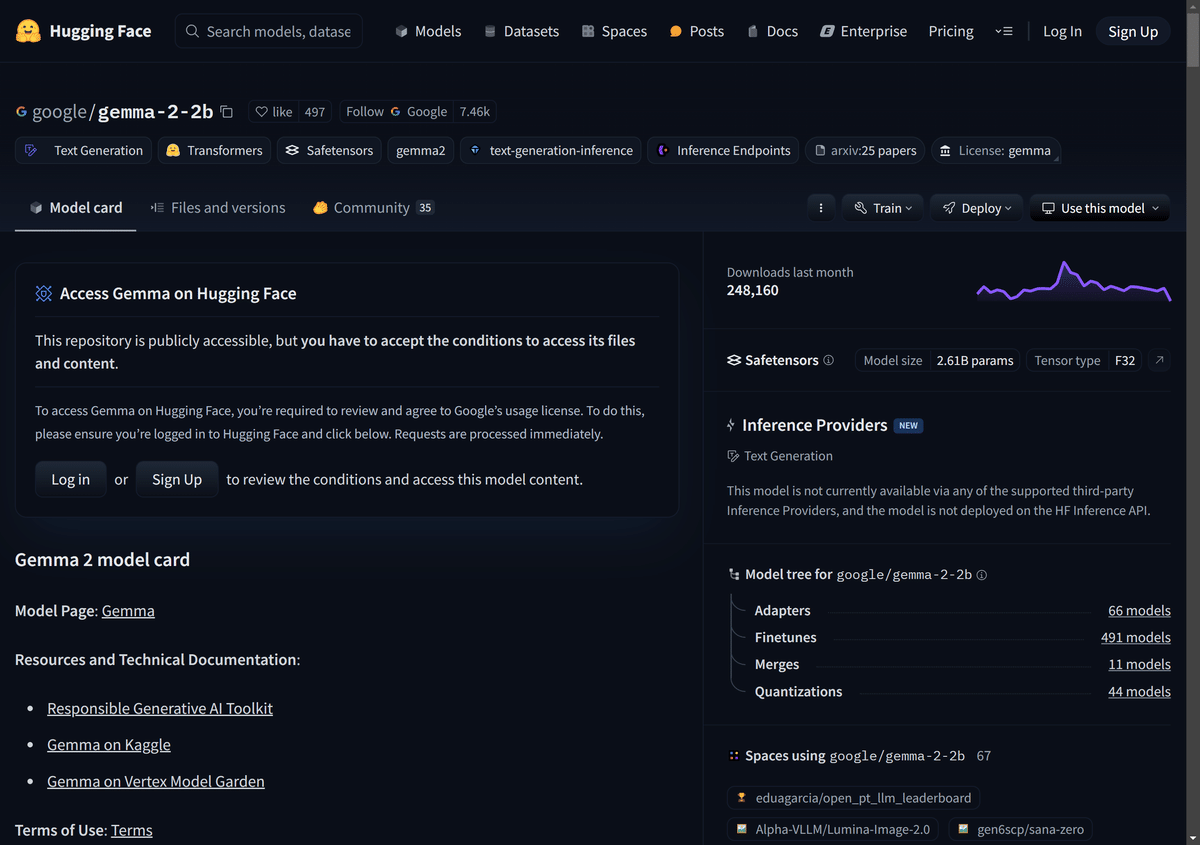The image size is (1200, 845).
Task: Open the Datasets nav item
Action: 521,31
